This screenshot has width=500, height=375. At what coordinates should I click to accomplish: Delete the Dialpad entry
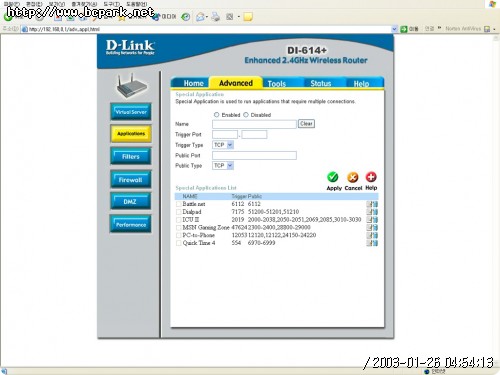375,212
